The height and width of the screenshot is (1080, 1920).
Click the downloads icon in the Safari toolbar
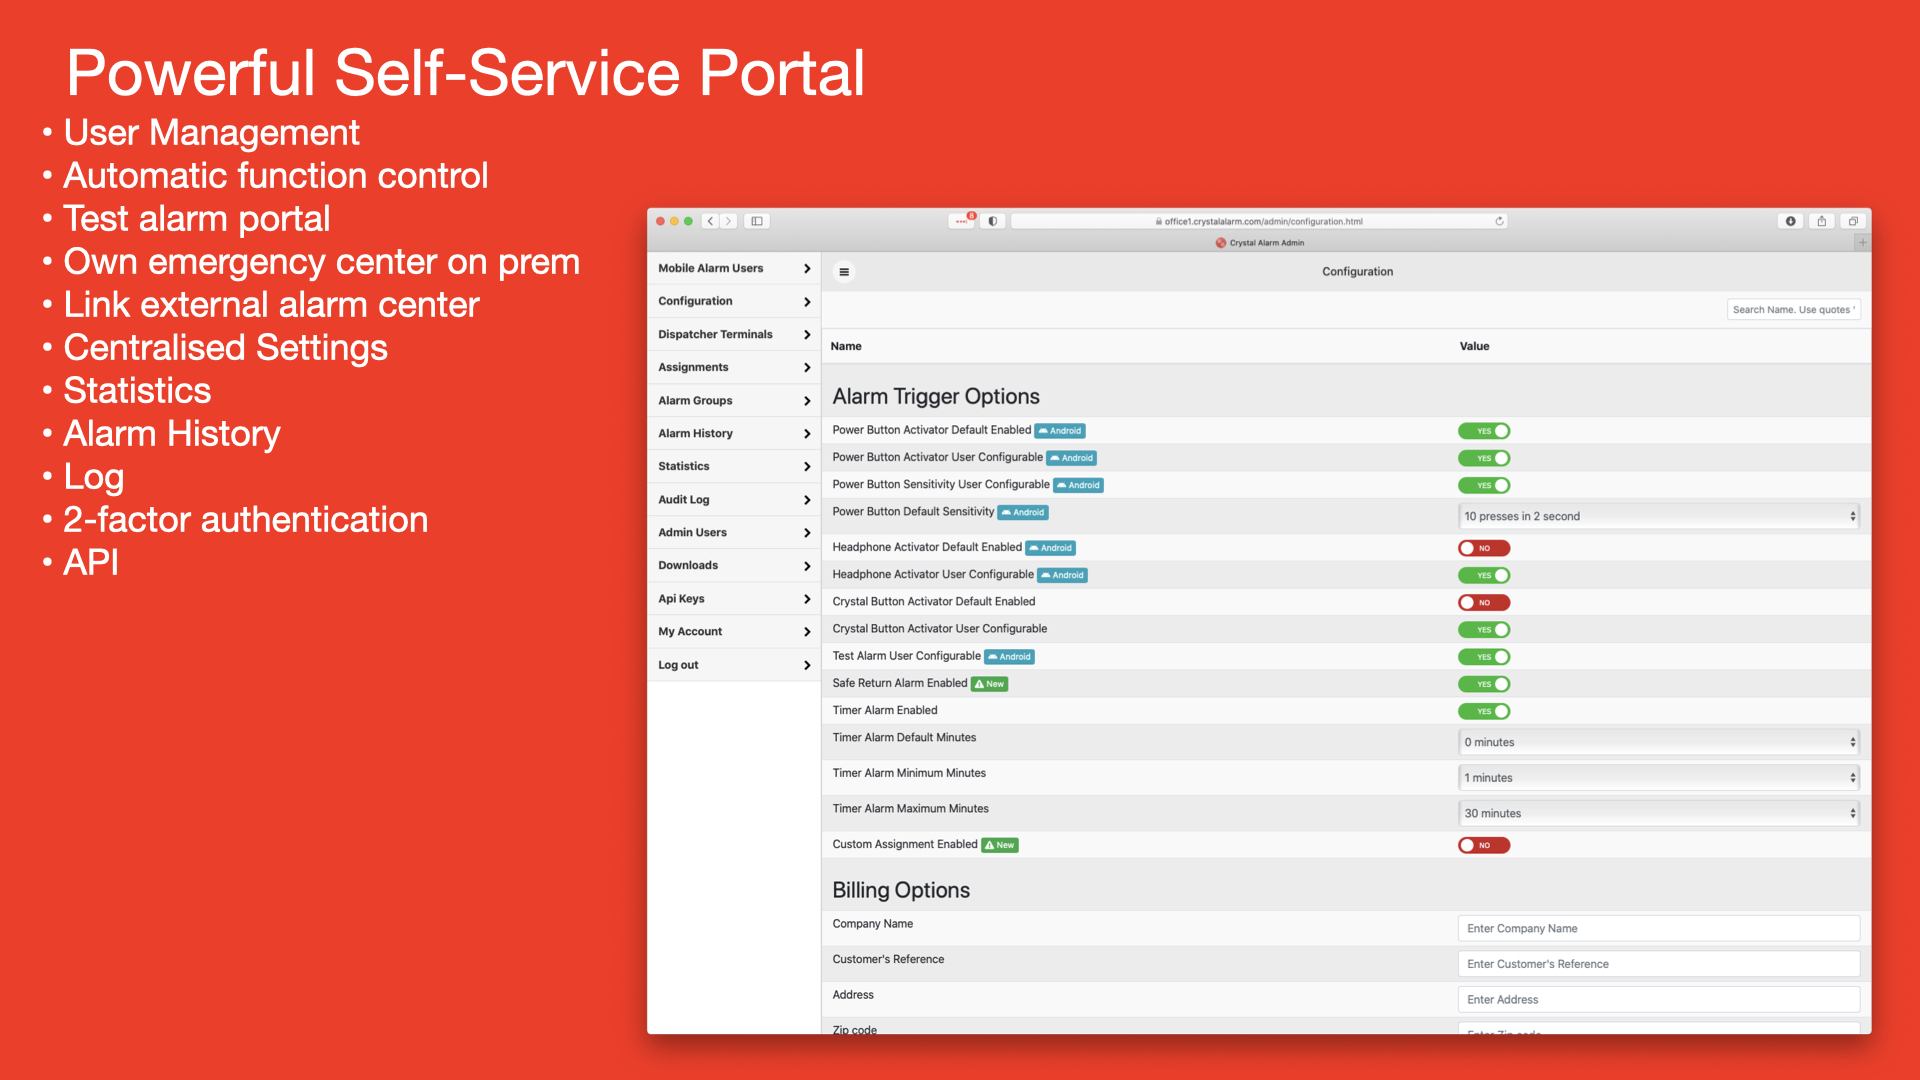point(1791,221)
